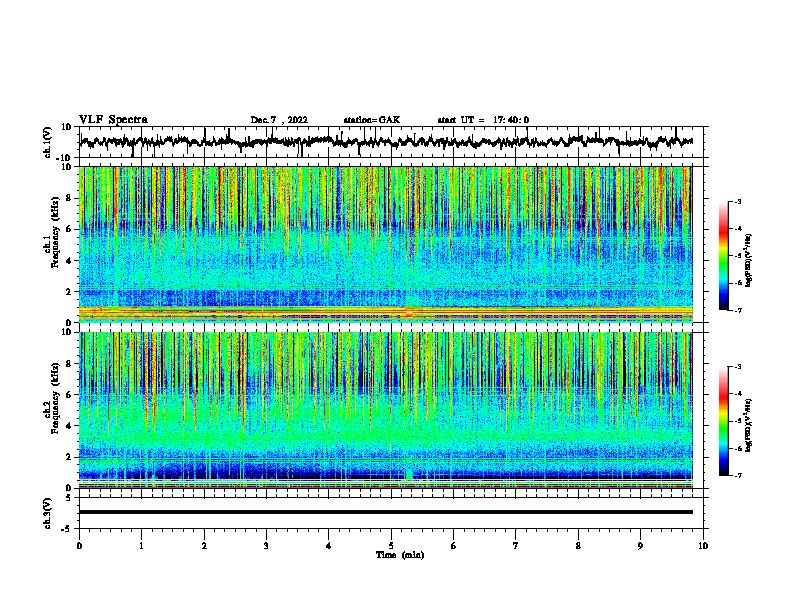This screenshot has width=792, height=612.
Task: Click the "-7" label on ch.2 color bar
Action: (737, 476)
